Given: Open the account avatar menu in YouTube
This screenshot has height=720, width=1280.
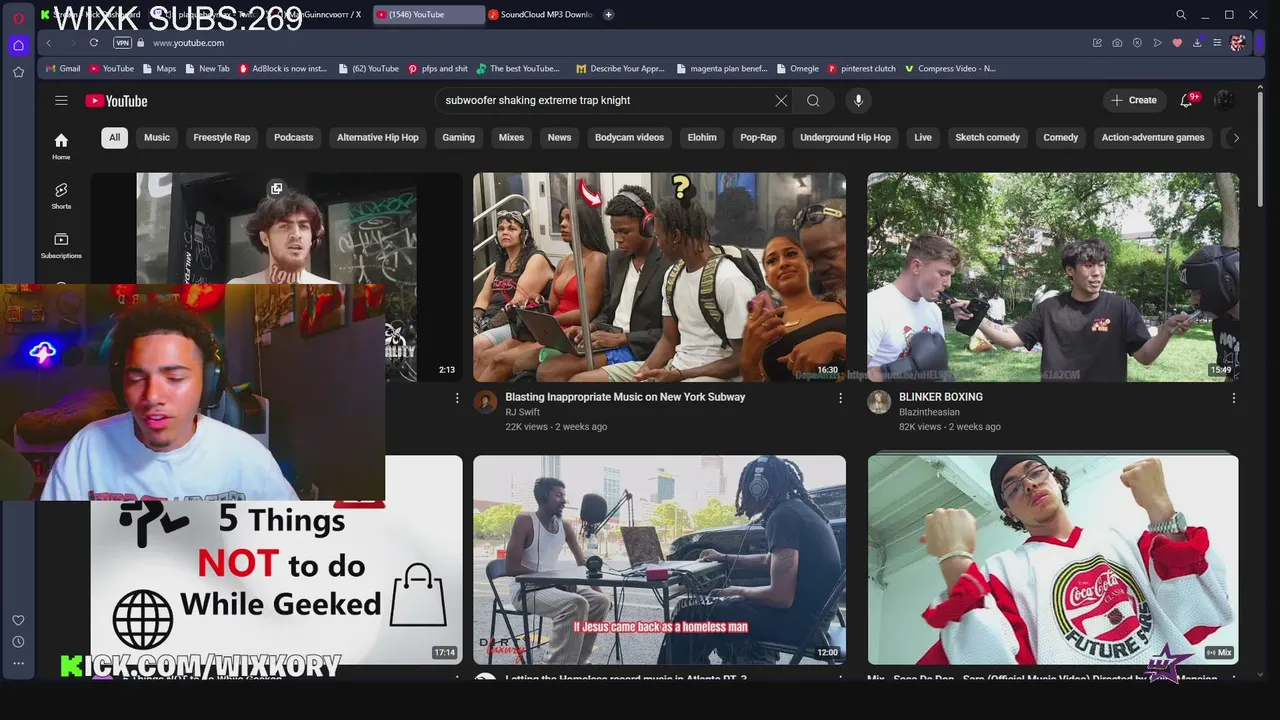Looking at the screenshot, I should point(1224,100).
